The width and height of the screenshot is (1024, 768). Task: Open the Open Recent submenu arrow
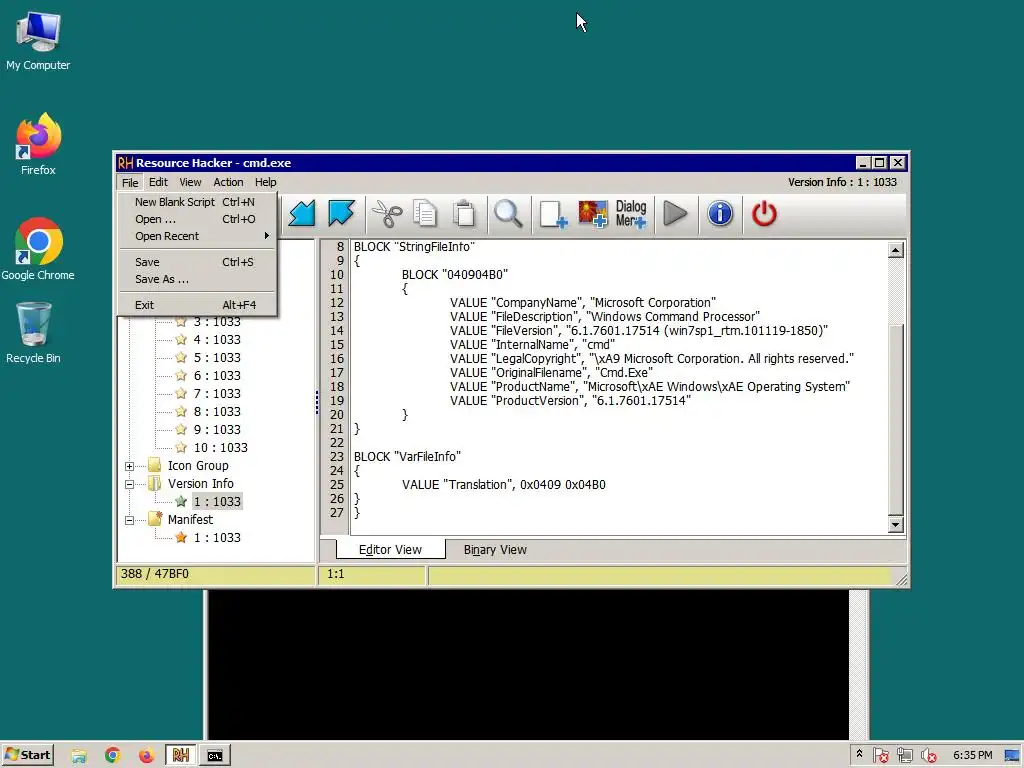click(x=266, y=236)
